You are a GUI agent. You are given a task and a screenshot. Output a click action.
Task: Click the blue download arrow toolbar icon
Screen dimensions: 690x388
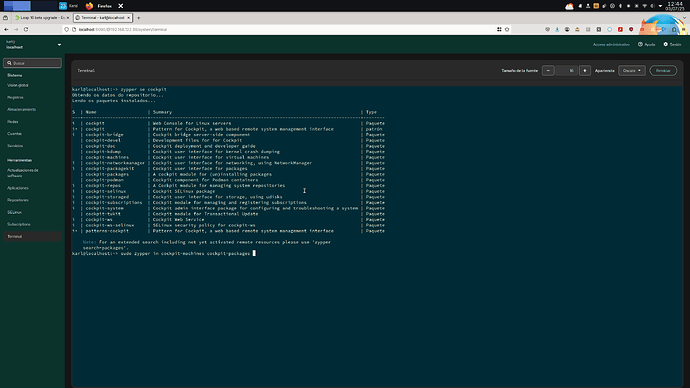pyautogui.click(x=557, y=29)
